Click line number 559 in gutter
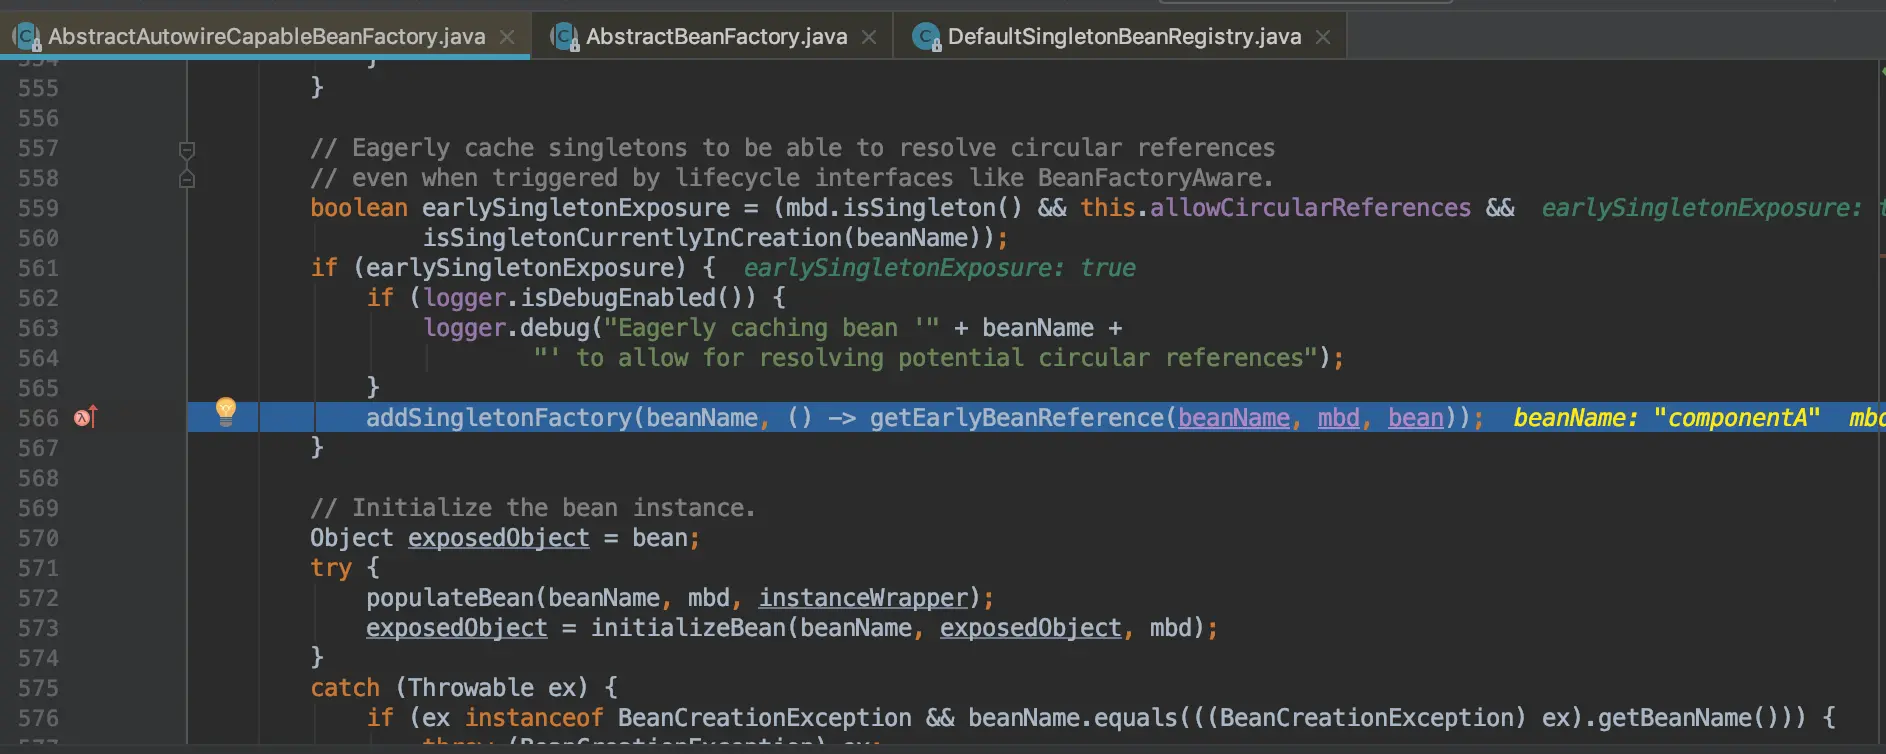Viewport: 1886px width, 754px height. pyautogui.click(x=38, y=208)
